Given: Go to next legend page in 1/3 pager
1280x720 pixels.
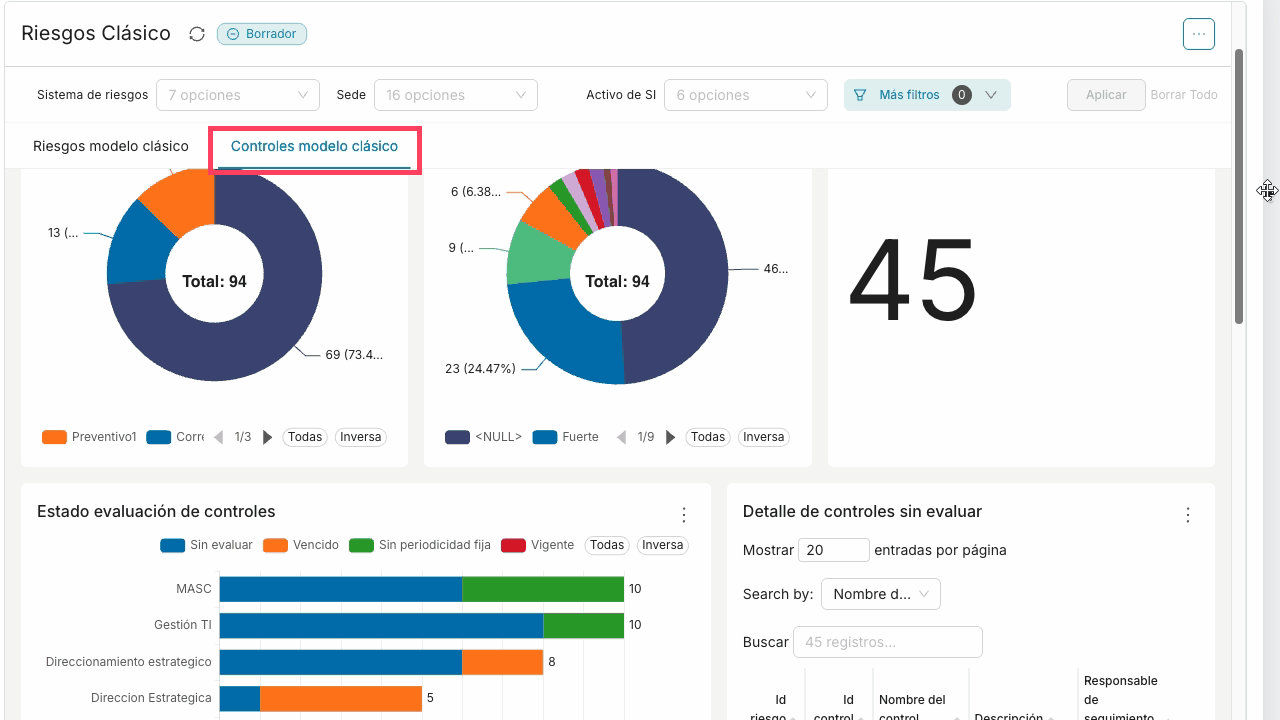Looking at the screenshot, I should [x=267, y=437].
